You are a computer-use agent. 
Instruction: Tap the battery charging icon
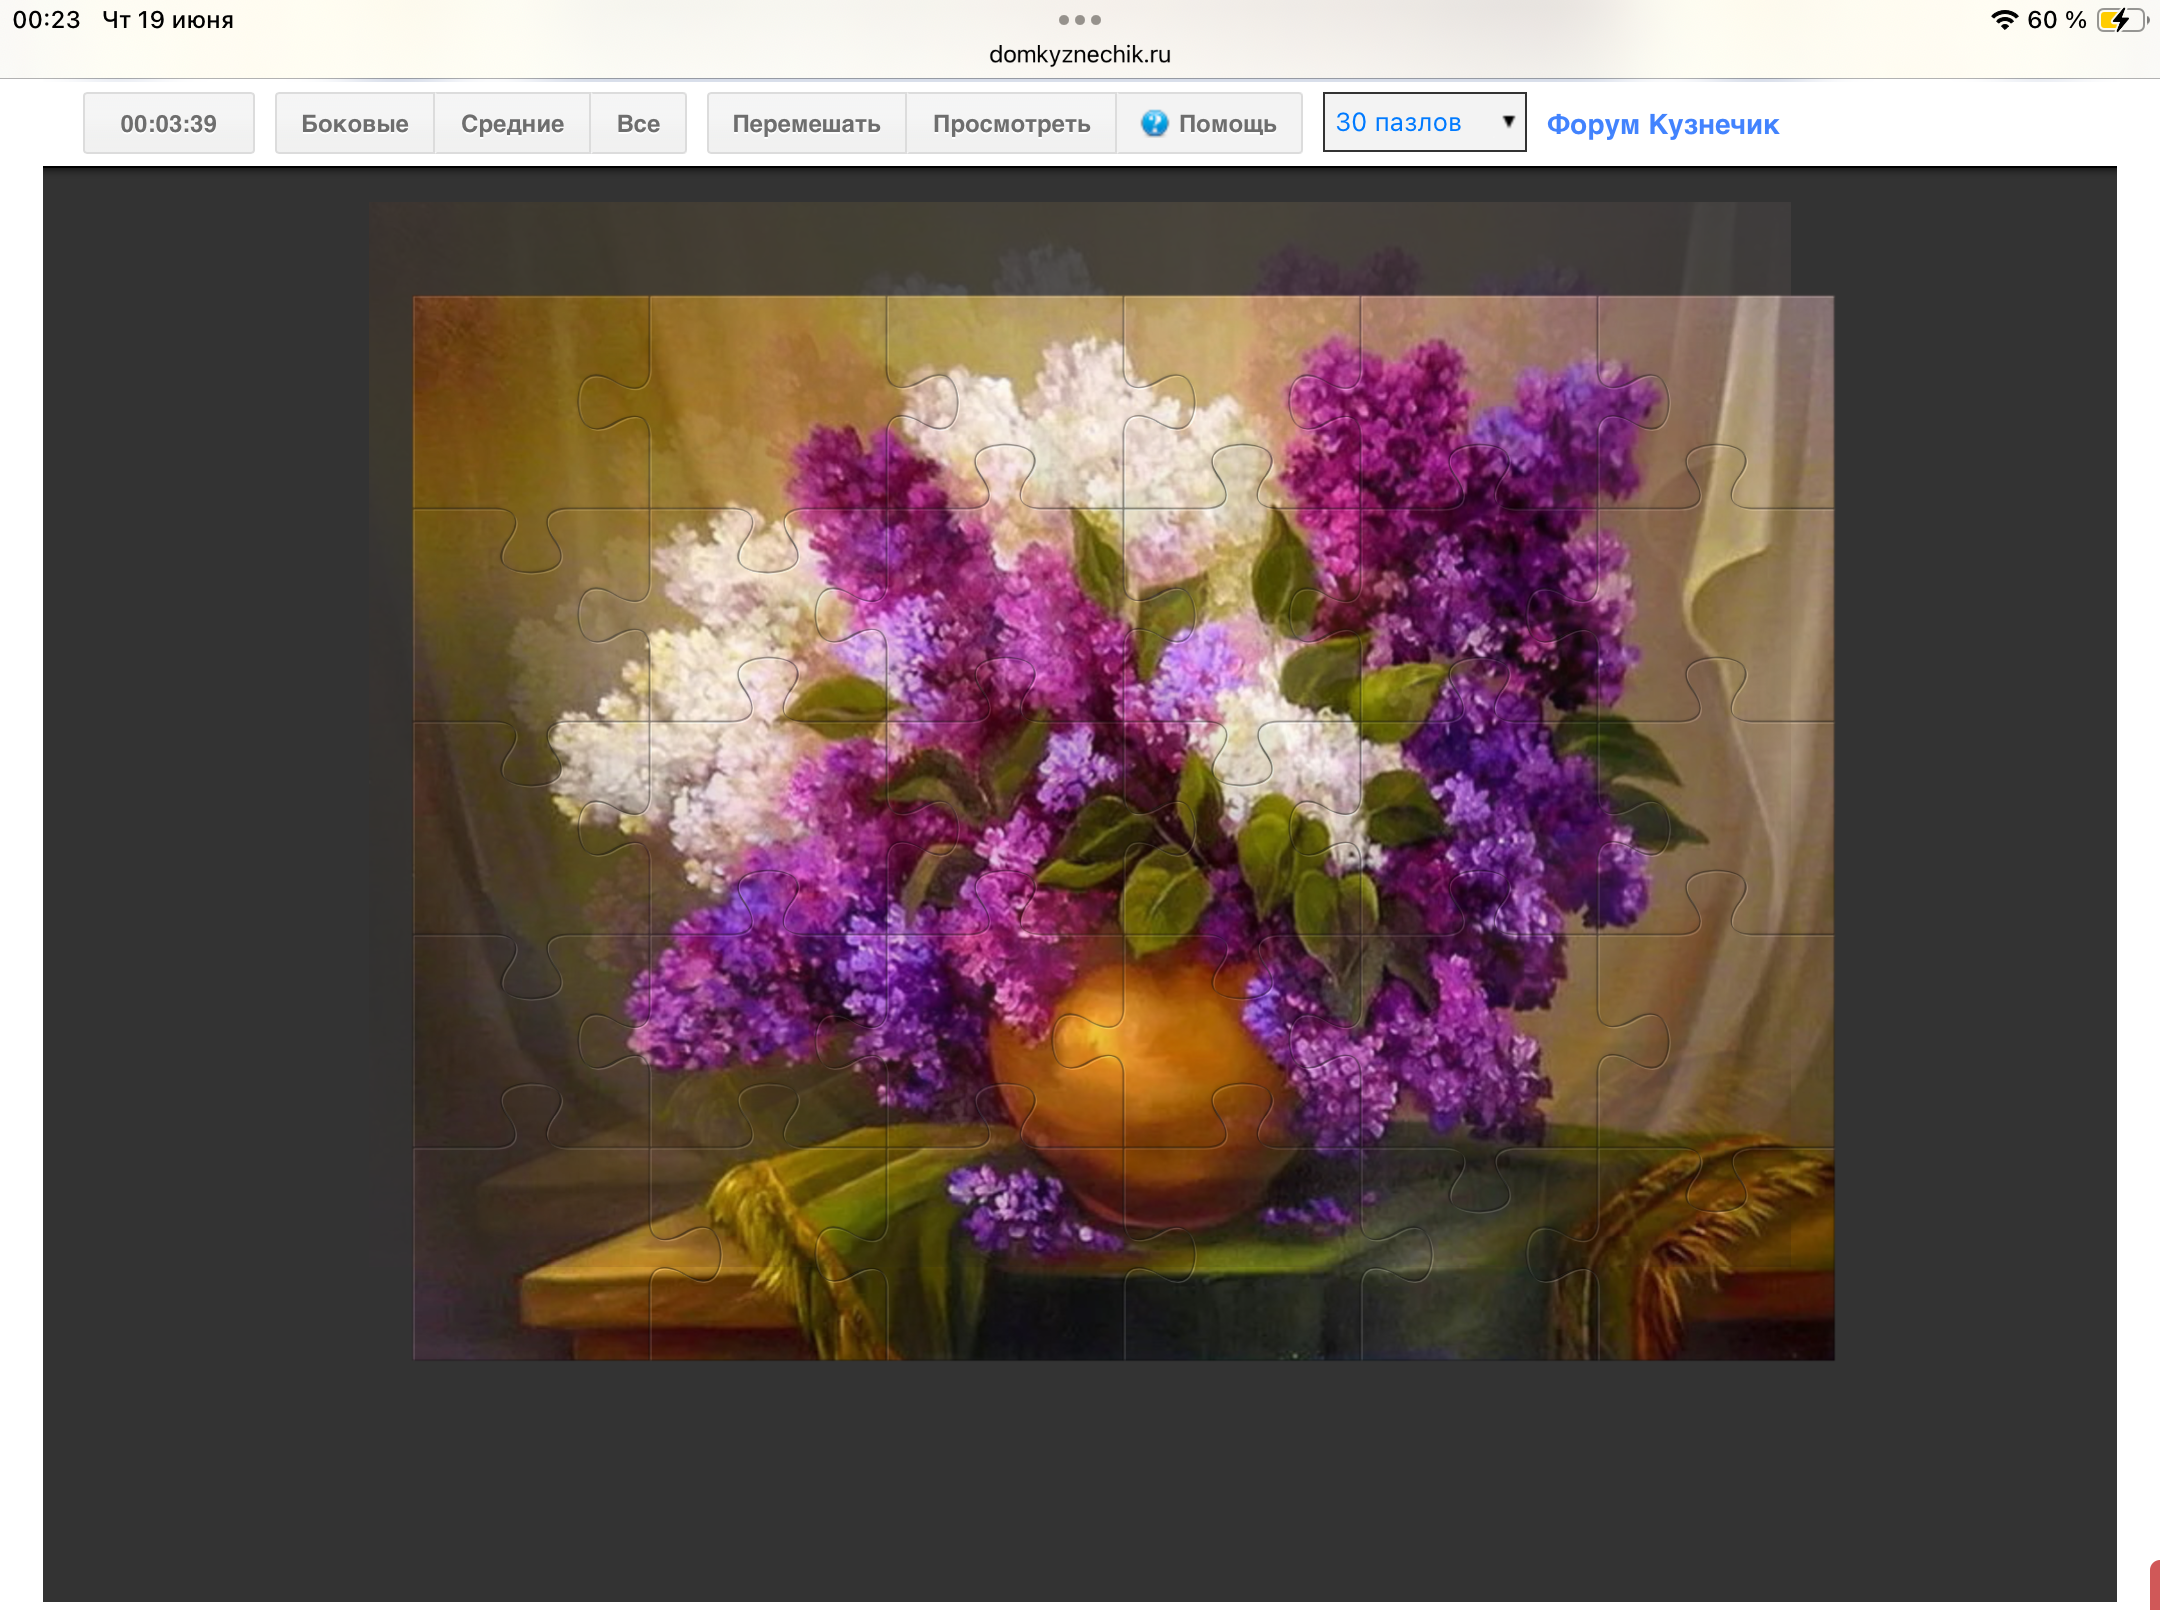tap(2122, 20)
